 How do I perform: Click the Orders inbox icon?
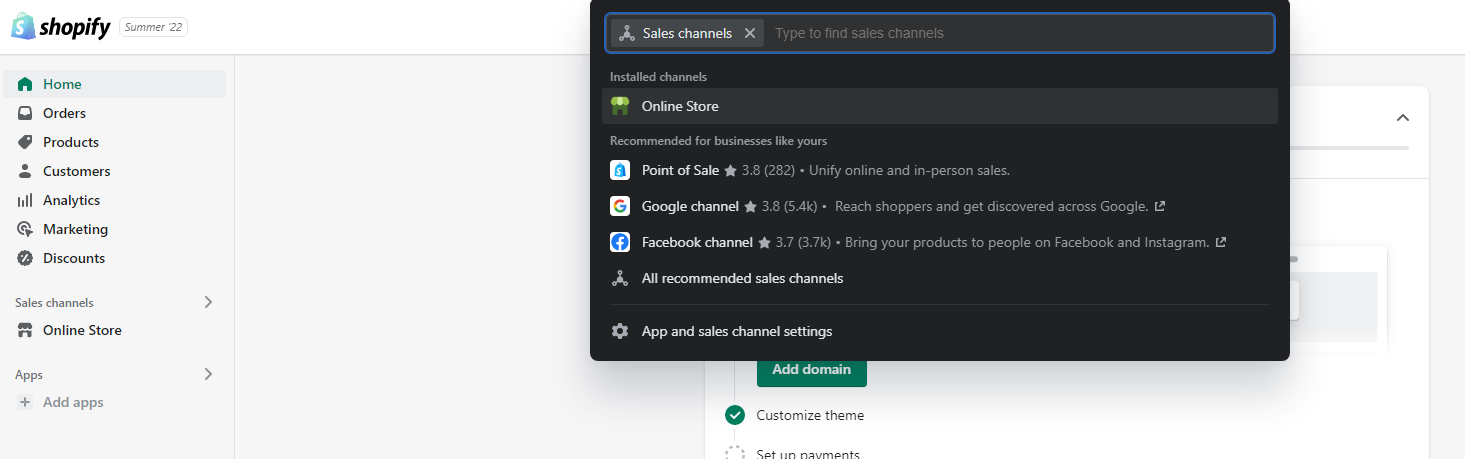[25, 113]
